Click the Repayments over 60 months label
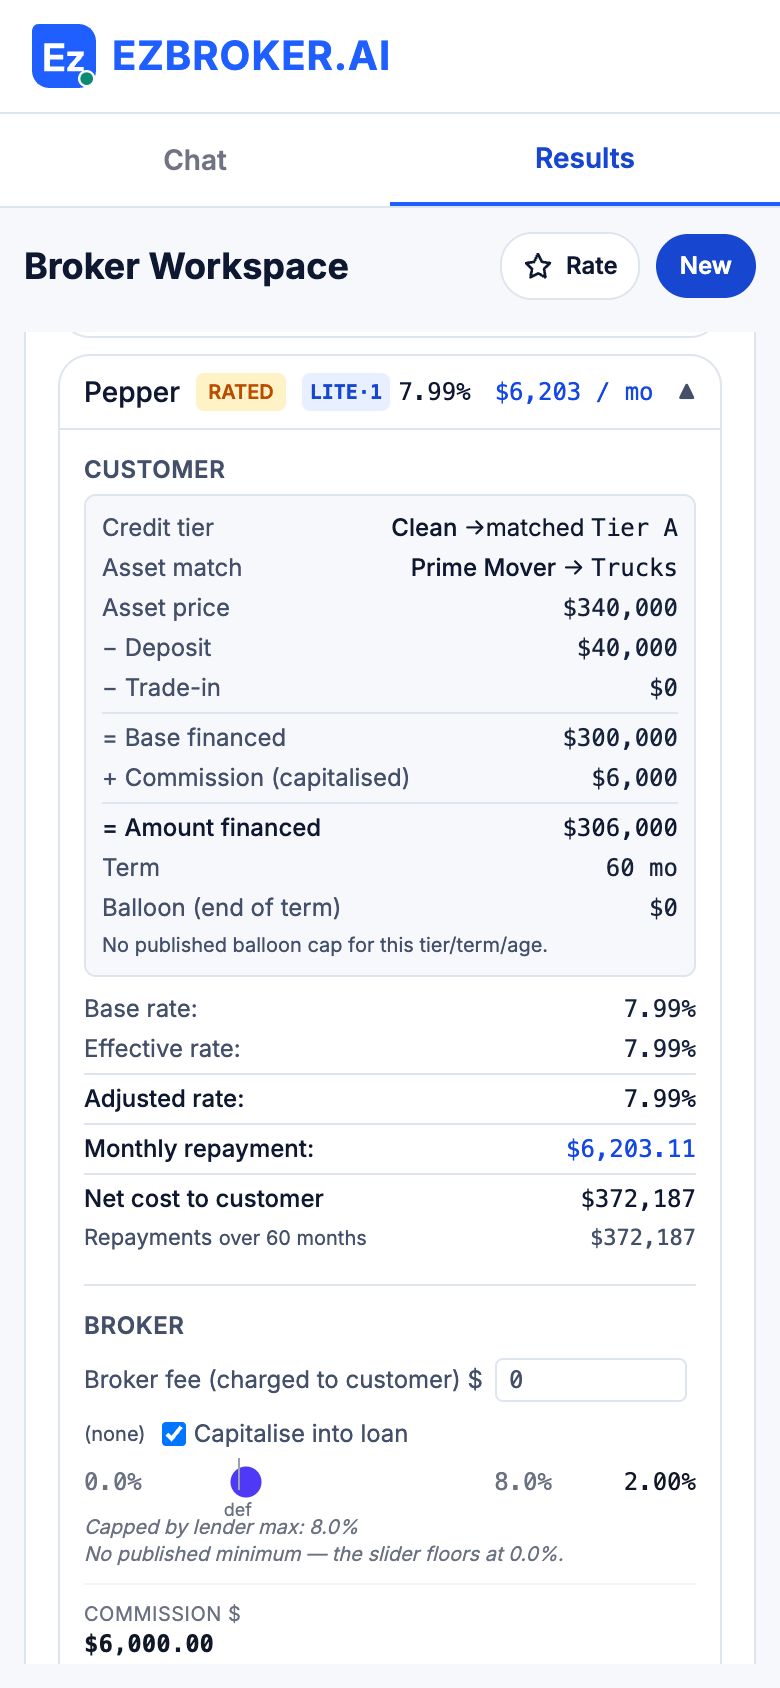The height and width of the screenshot is (1688, 780). (x=225, y=1238)
